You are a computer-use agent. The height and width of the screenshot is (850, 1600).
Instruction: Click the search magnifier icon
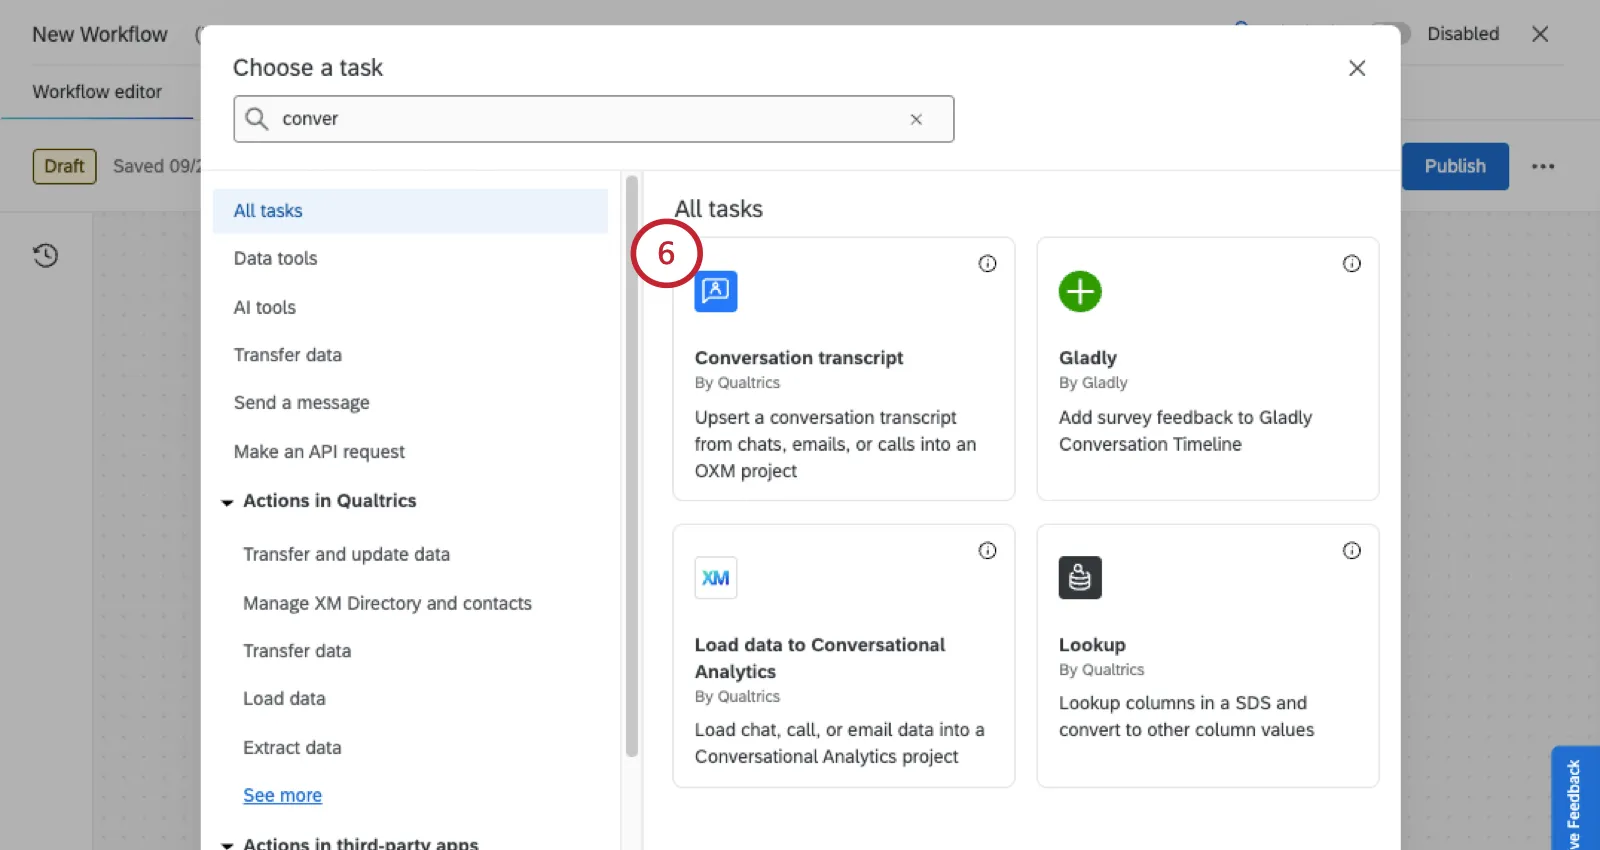pos(257,119)
